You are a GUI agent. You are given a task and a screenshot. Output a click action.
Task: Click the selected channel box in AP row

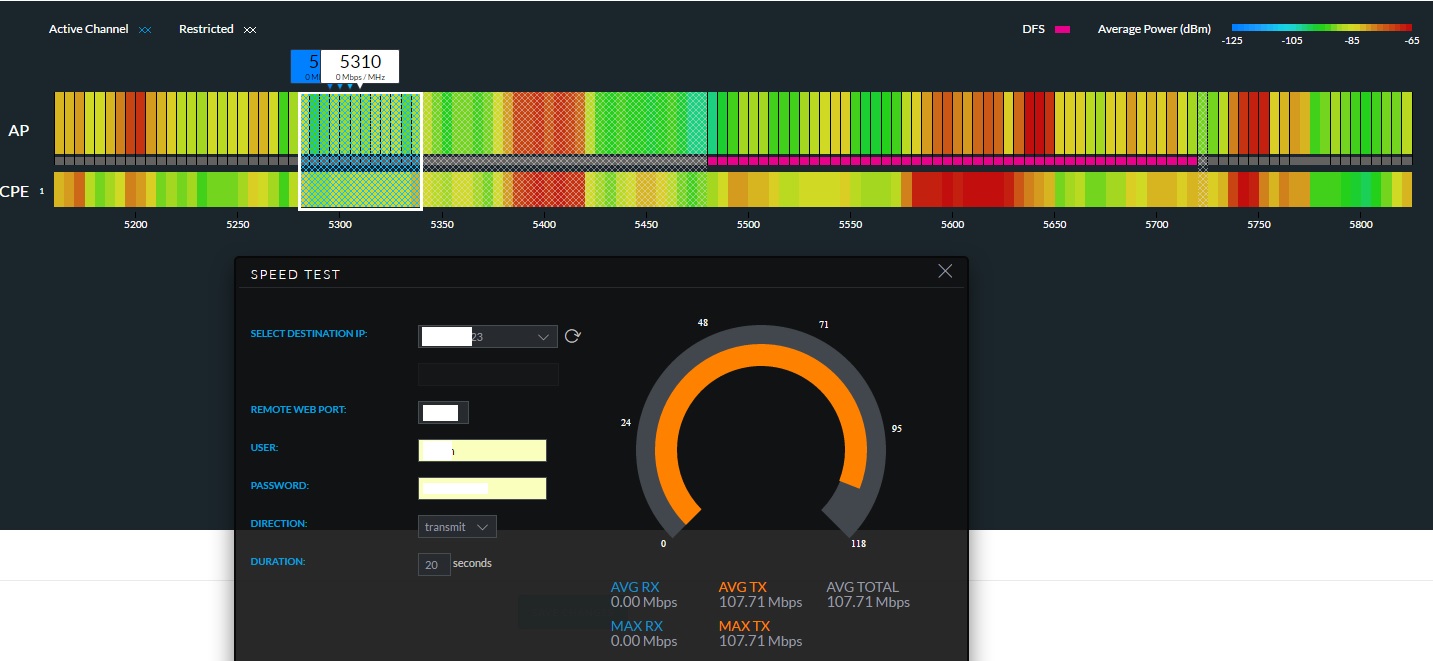tap(360, 122)
